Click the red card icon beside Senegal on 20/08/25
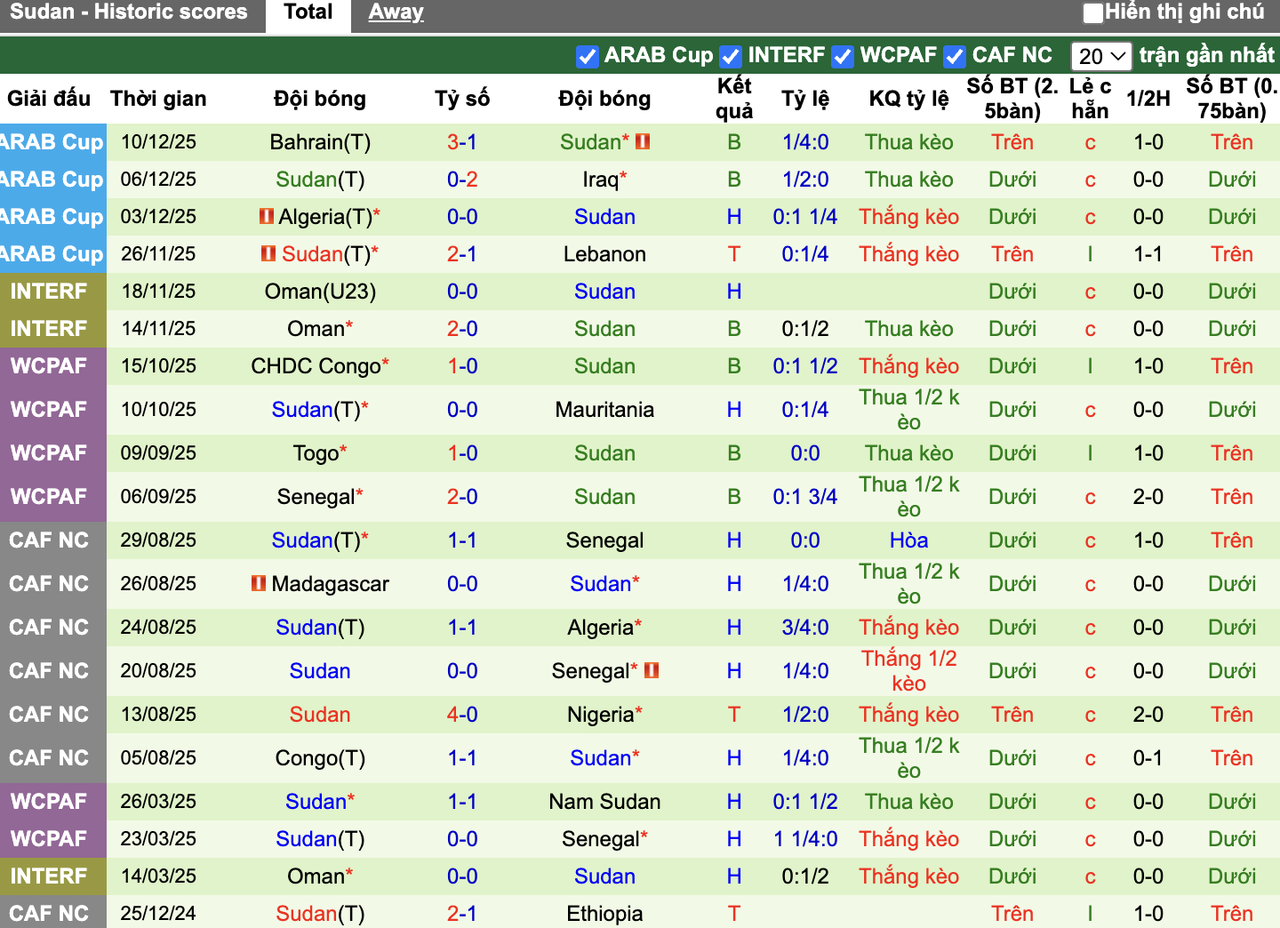The image size is (1280, 928). pos(651,670)
